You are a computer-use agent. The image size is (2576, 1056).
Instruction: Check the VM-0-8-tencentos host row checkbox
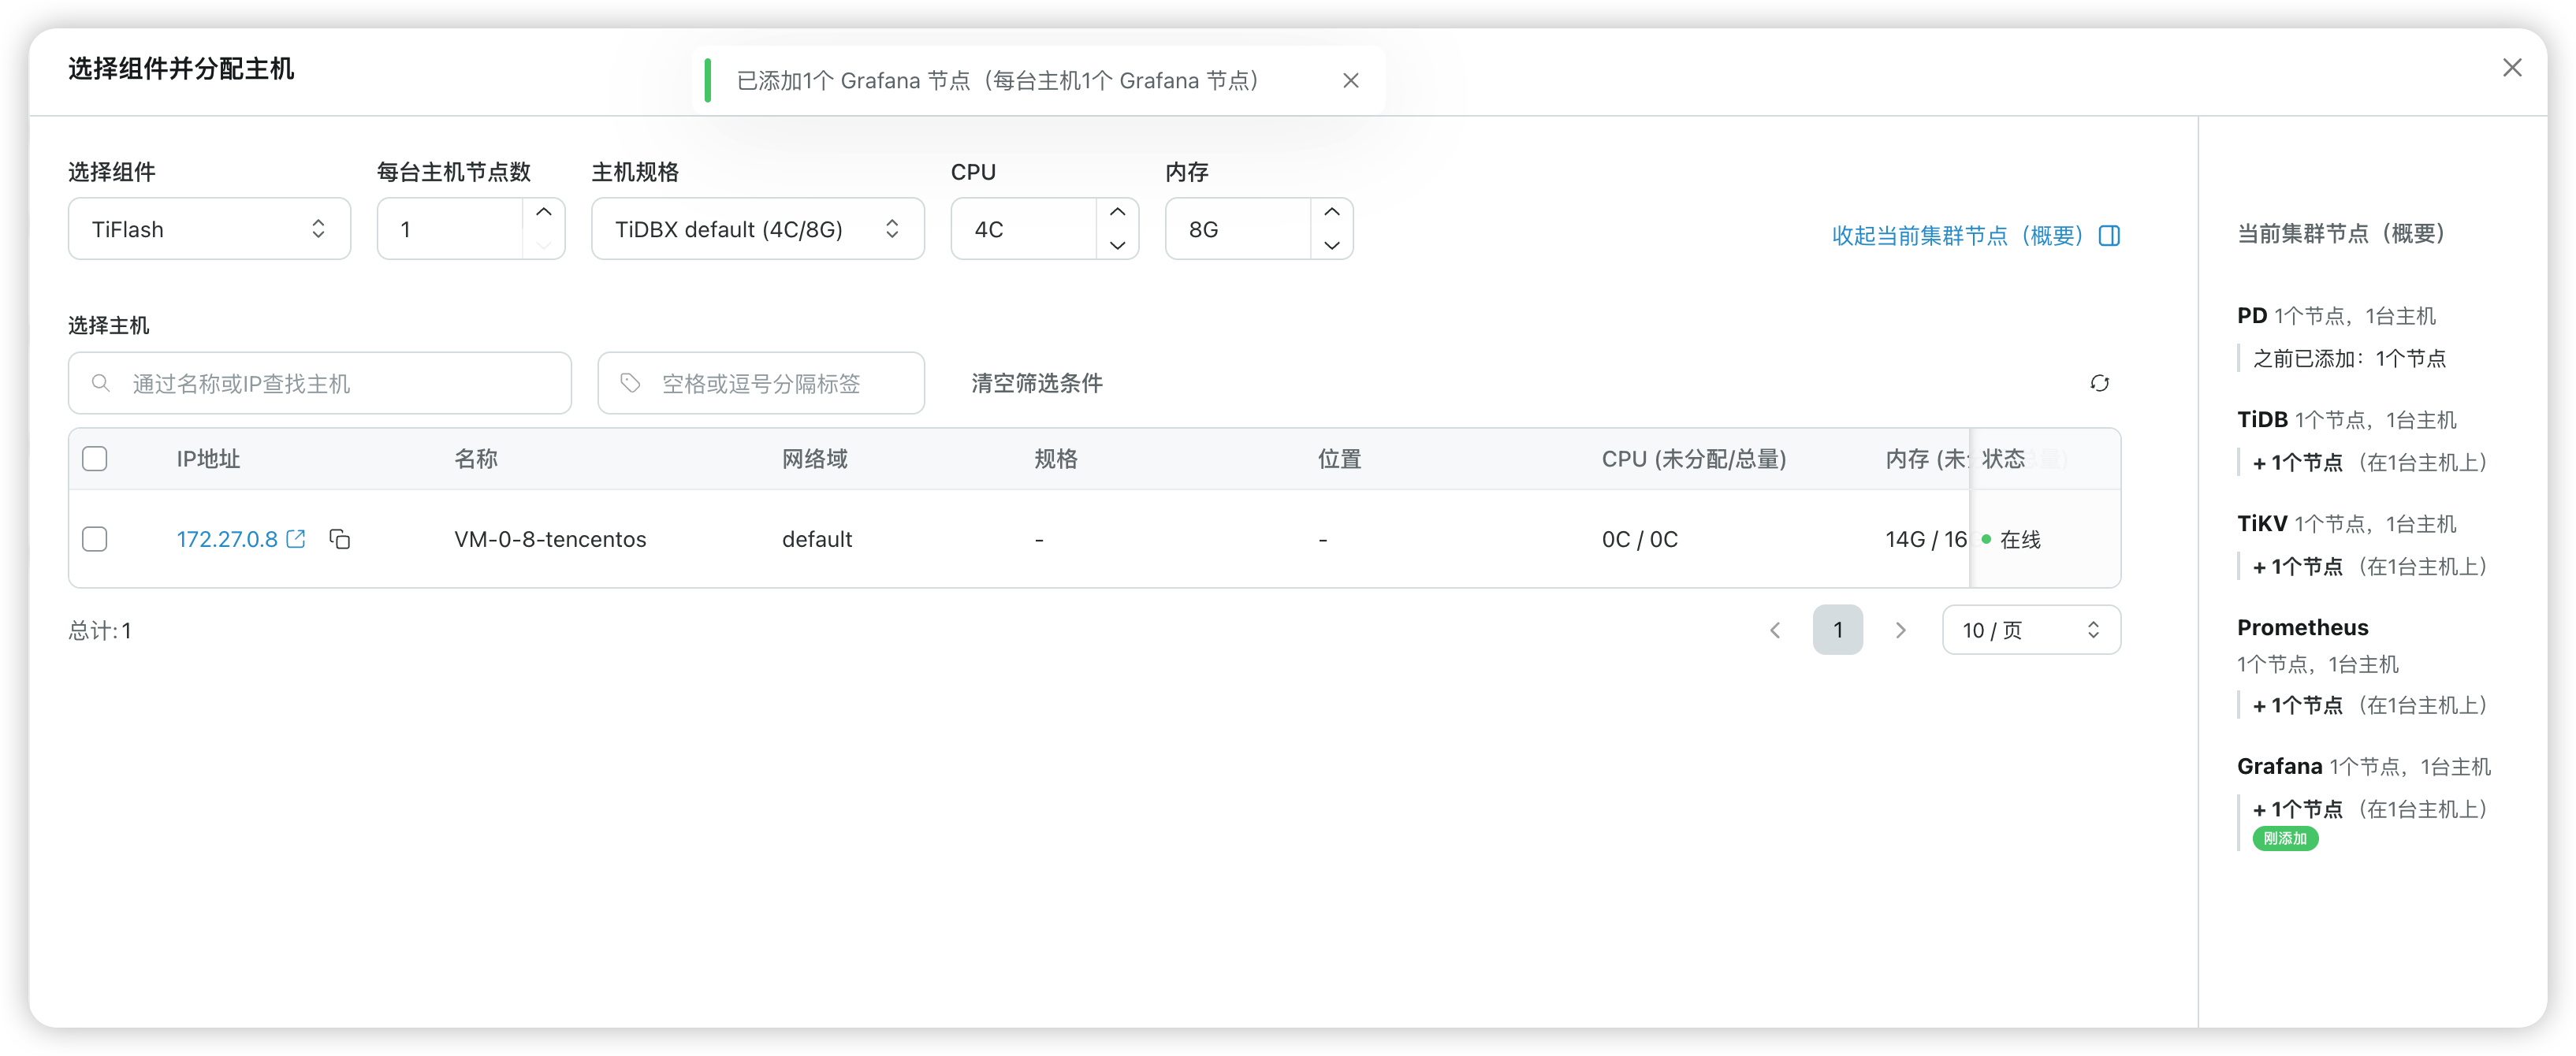[x=95, y=539]
